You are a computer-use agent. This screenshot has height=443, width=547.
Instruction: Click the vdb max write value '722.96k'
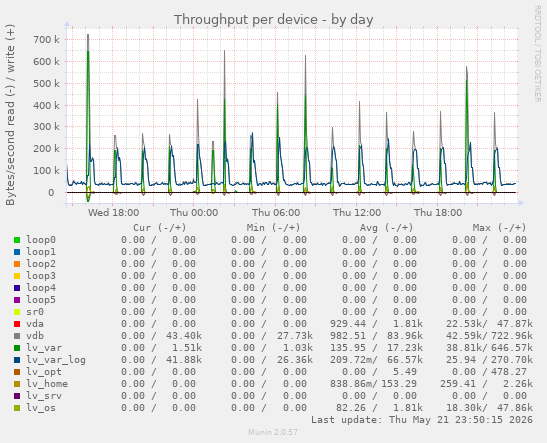[512, 336]
